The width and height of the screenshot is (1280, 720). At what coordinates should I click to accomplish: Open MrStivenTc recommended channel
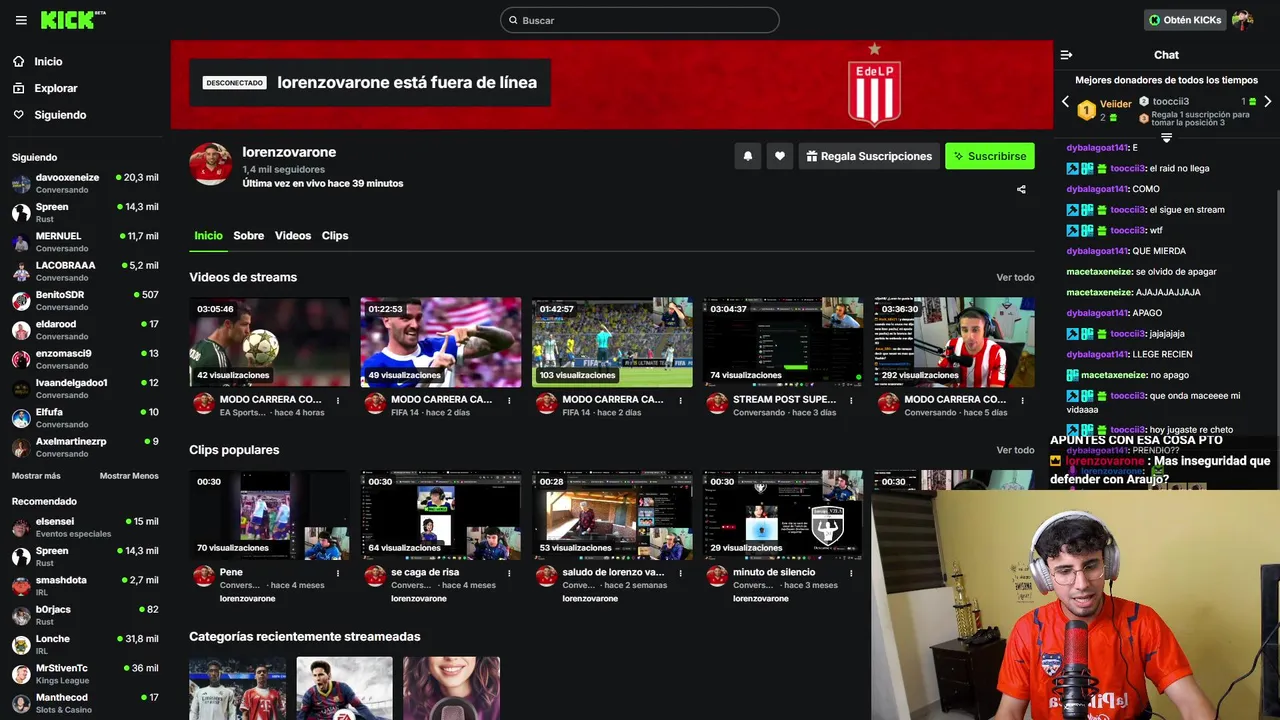[85, 674]
